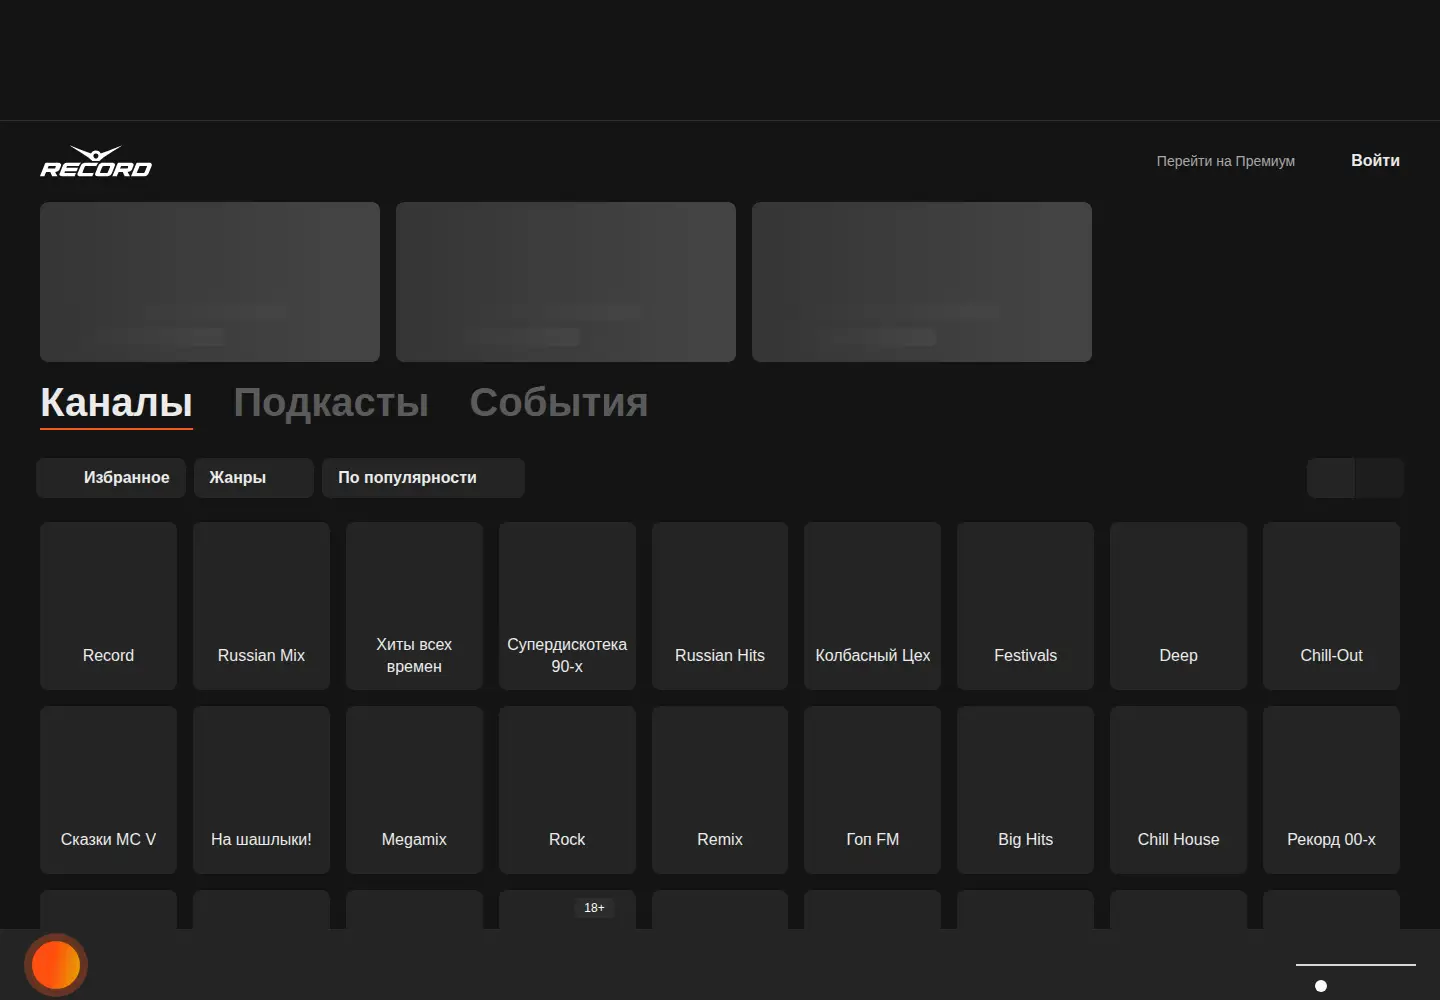This screenshot has height=1000, width=1440.
Task: Select the Russian Hits channel card
Action: [x=720, y=606]
